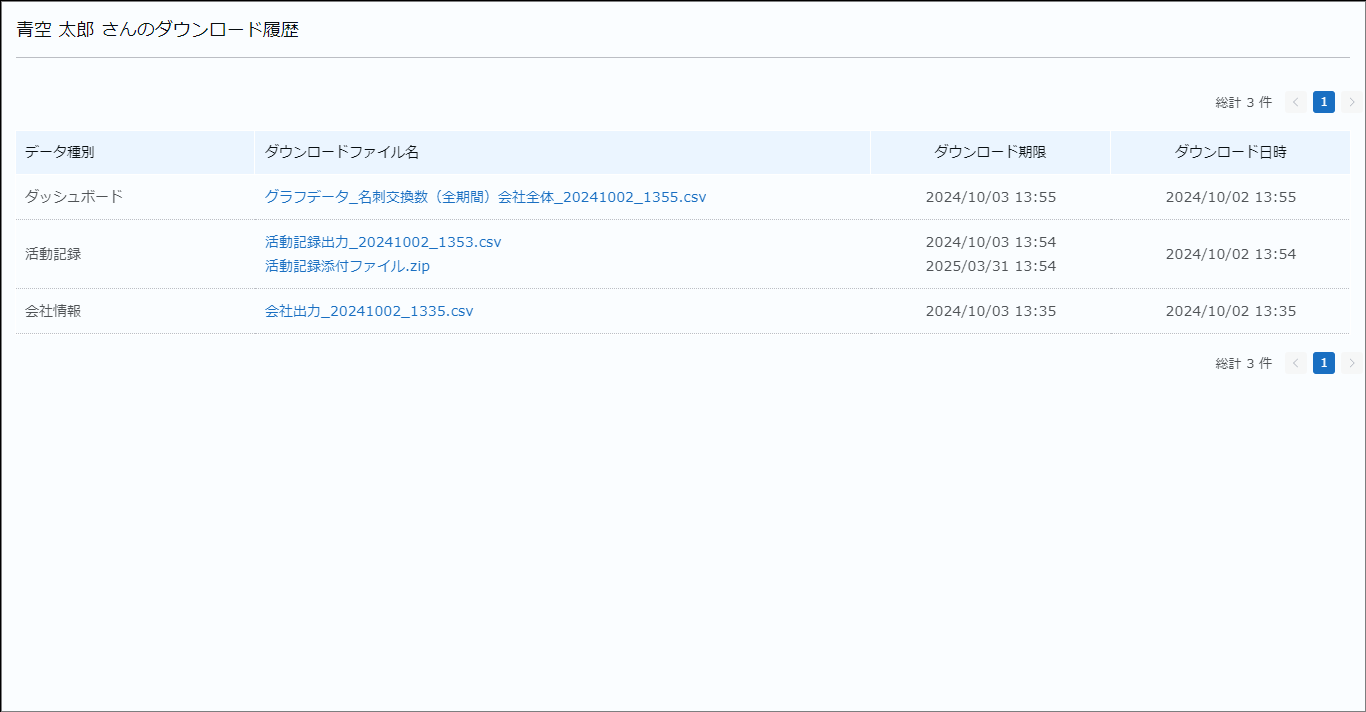Viewport: 1366px width, 712px height.
Task: Select the 会社情報 data type cell
Action: [x=53, y=311]
